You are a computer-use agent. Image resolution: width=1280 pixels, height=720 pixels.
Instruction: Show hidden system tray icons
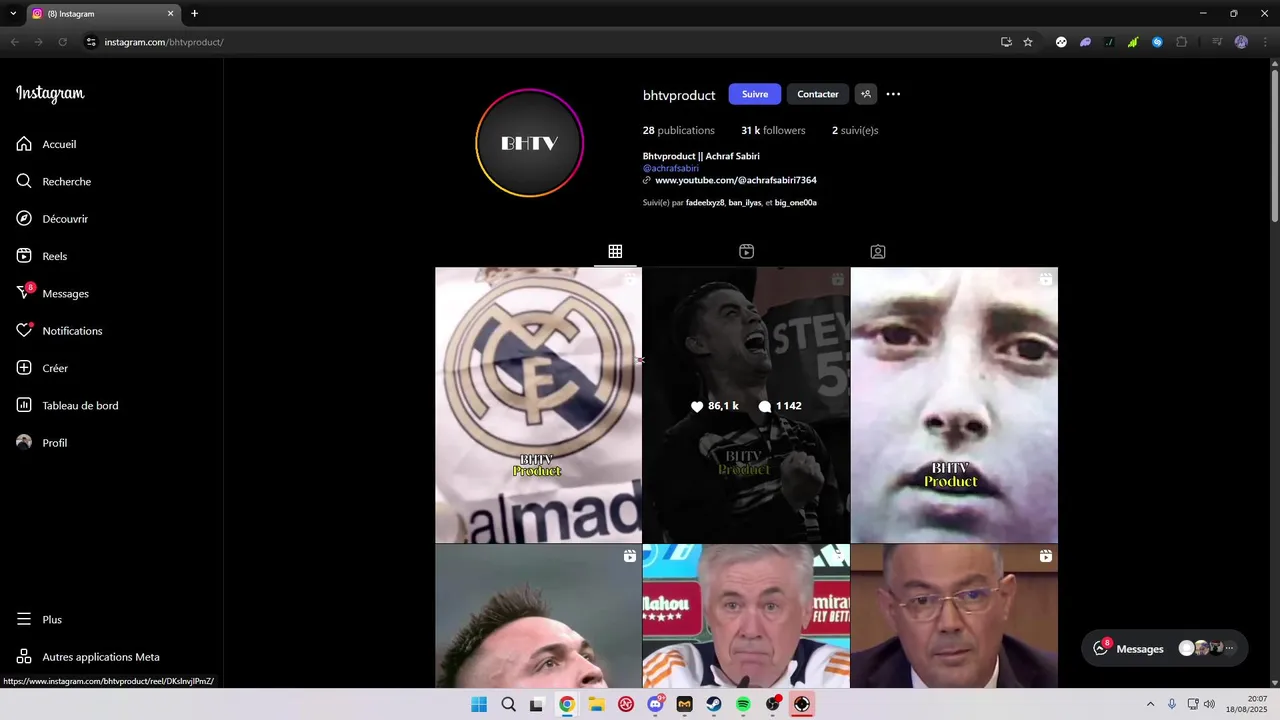point(1150,704)
